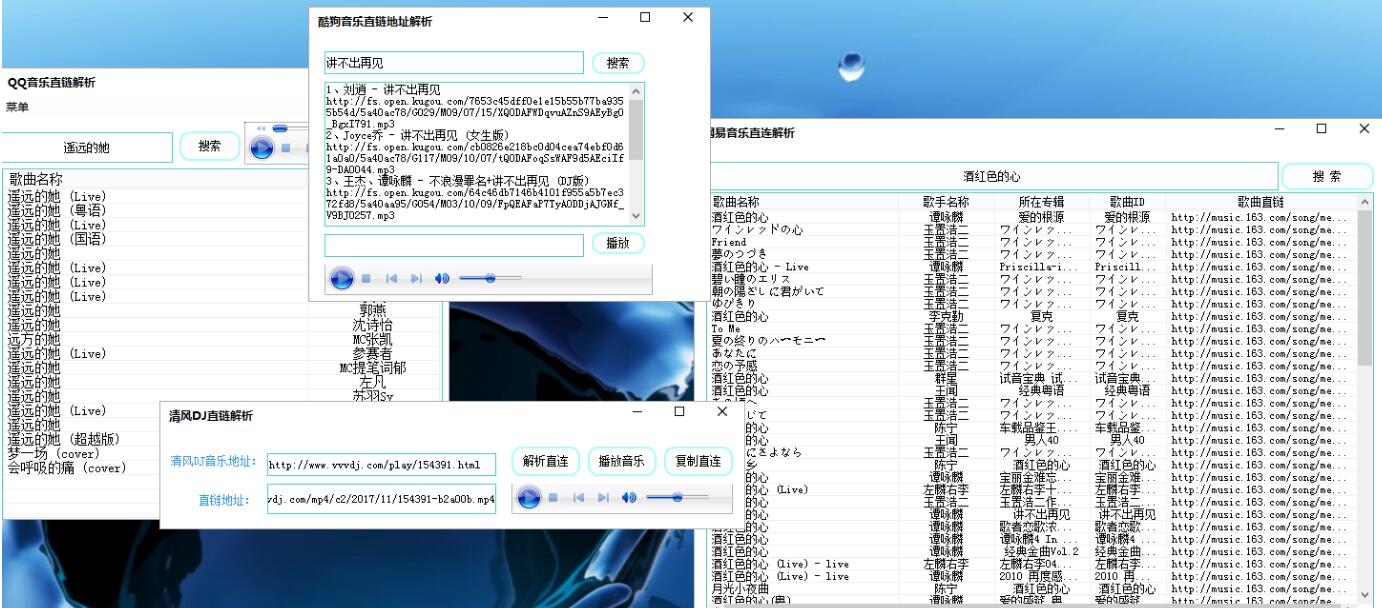Viewport: 1382px width, 608px height.
Task: Click the 播放音乐 button
Action: [x=622, y=461]
